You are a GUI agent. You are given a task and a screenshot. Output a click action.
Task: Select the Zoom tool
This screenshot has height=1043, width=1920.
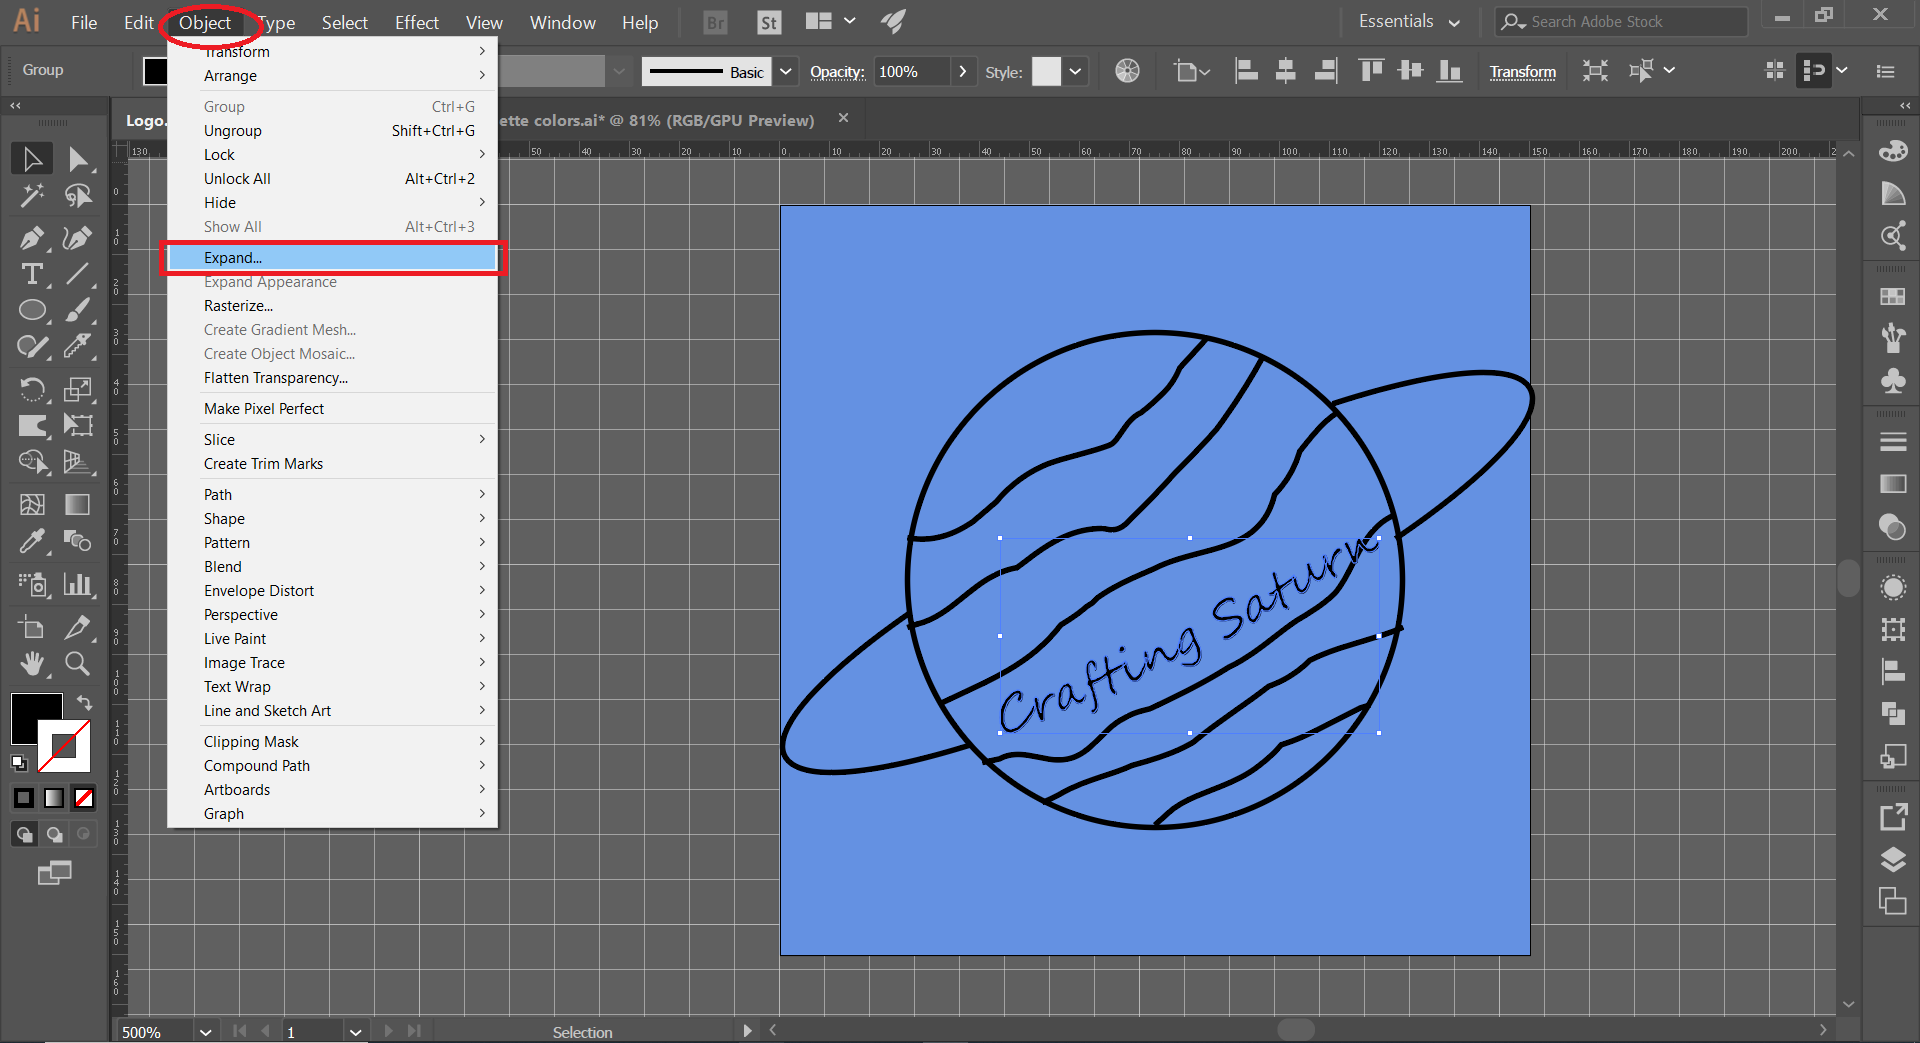78,663
